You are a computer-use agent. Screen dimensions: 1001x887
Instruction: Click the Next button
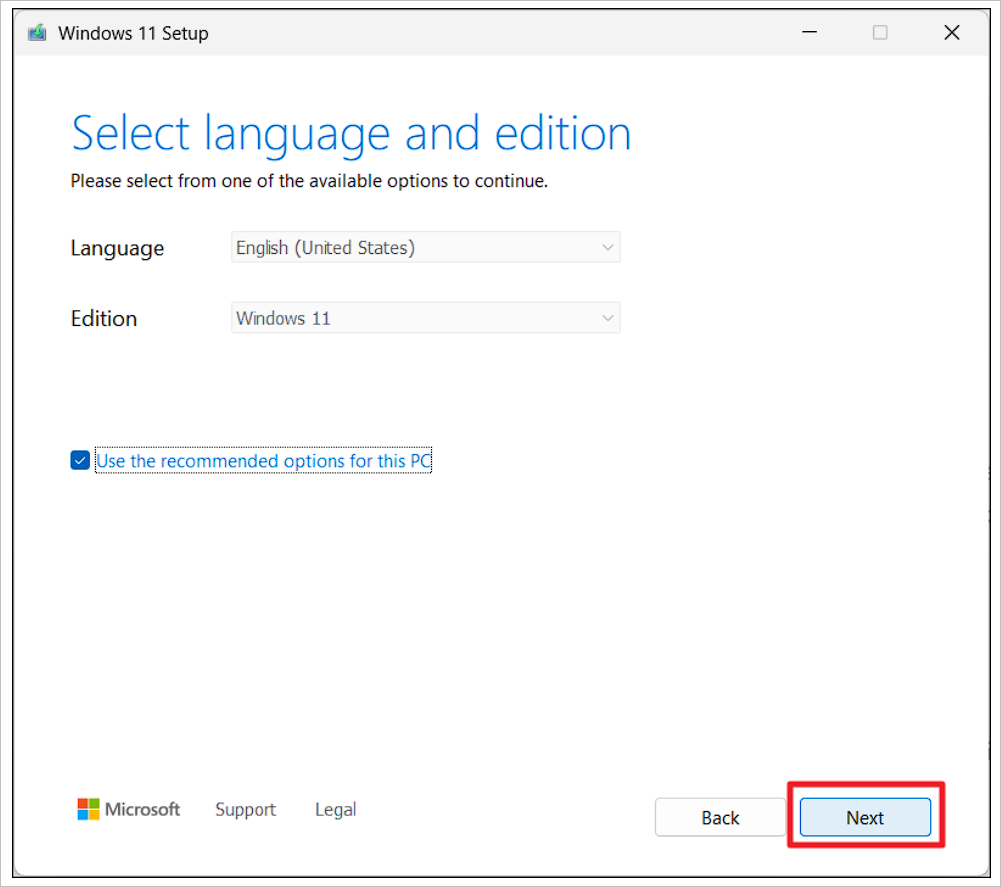tap(865, 817)
